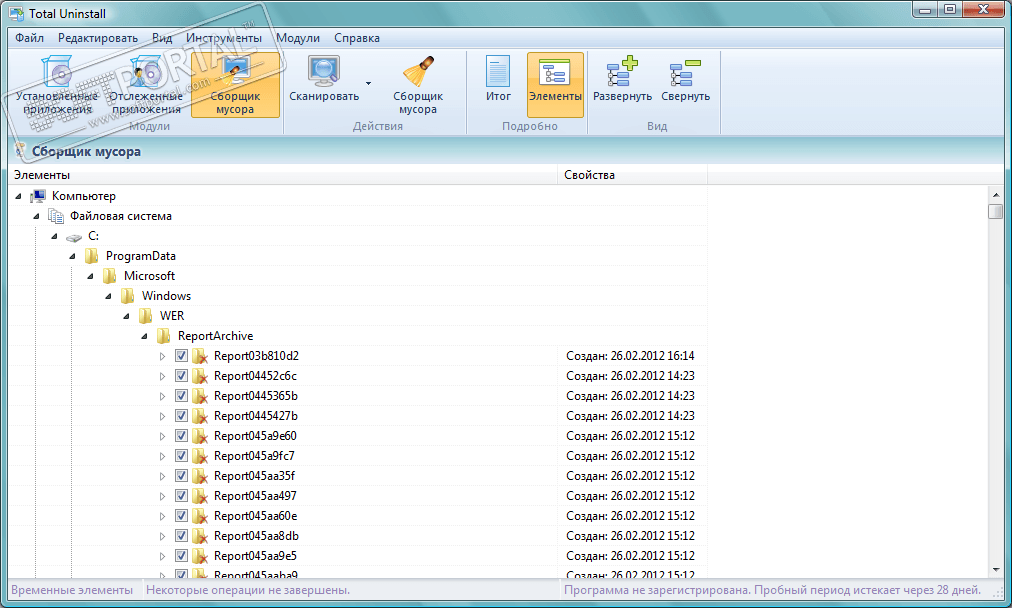Screen dimensions: 1012x608
Task: Open Installed Applications module
Action: [x=57, y=85]
